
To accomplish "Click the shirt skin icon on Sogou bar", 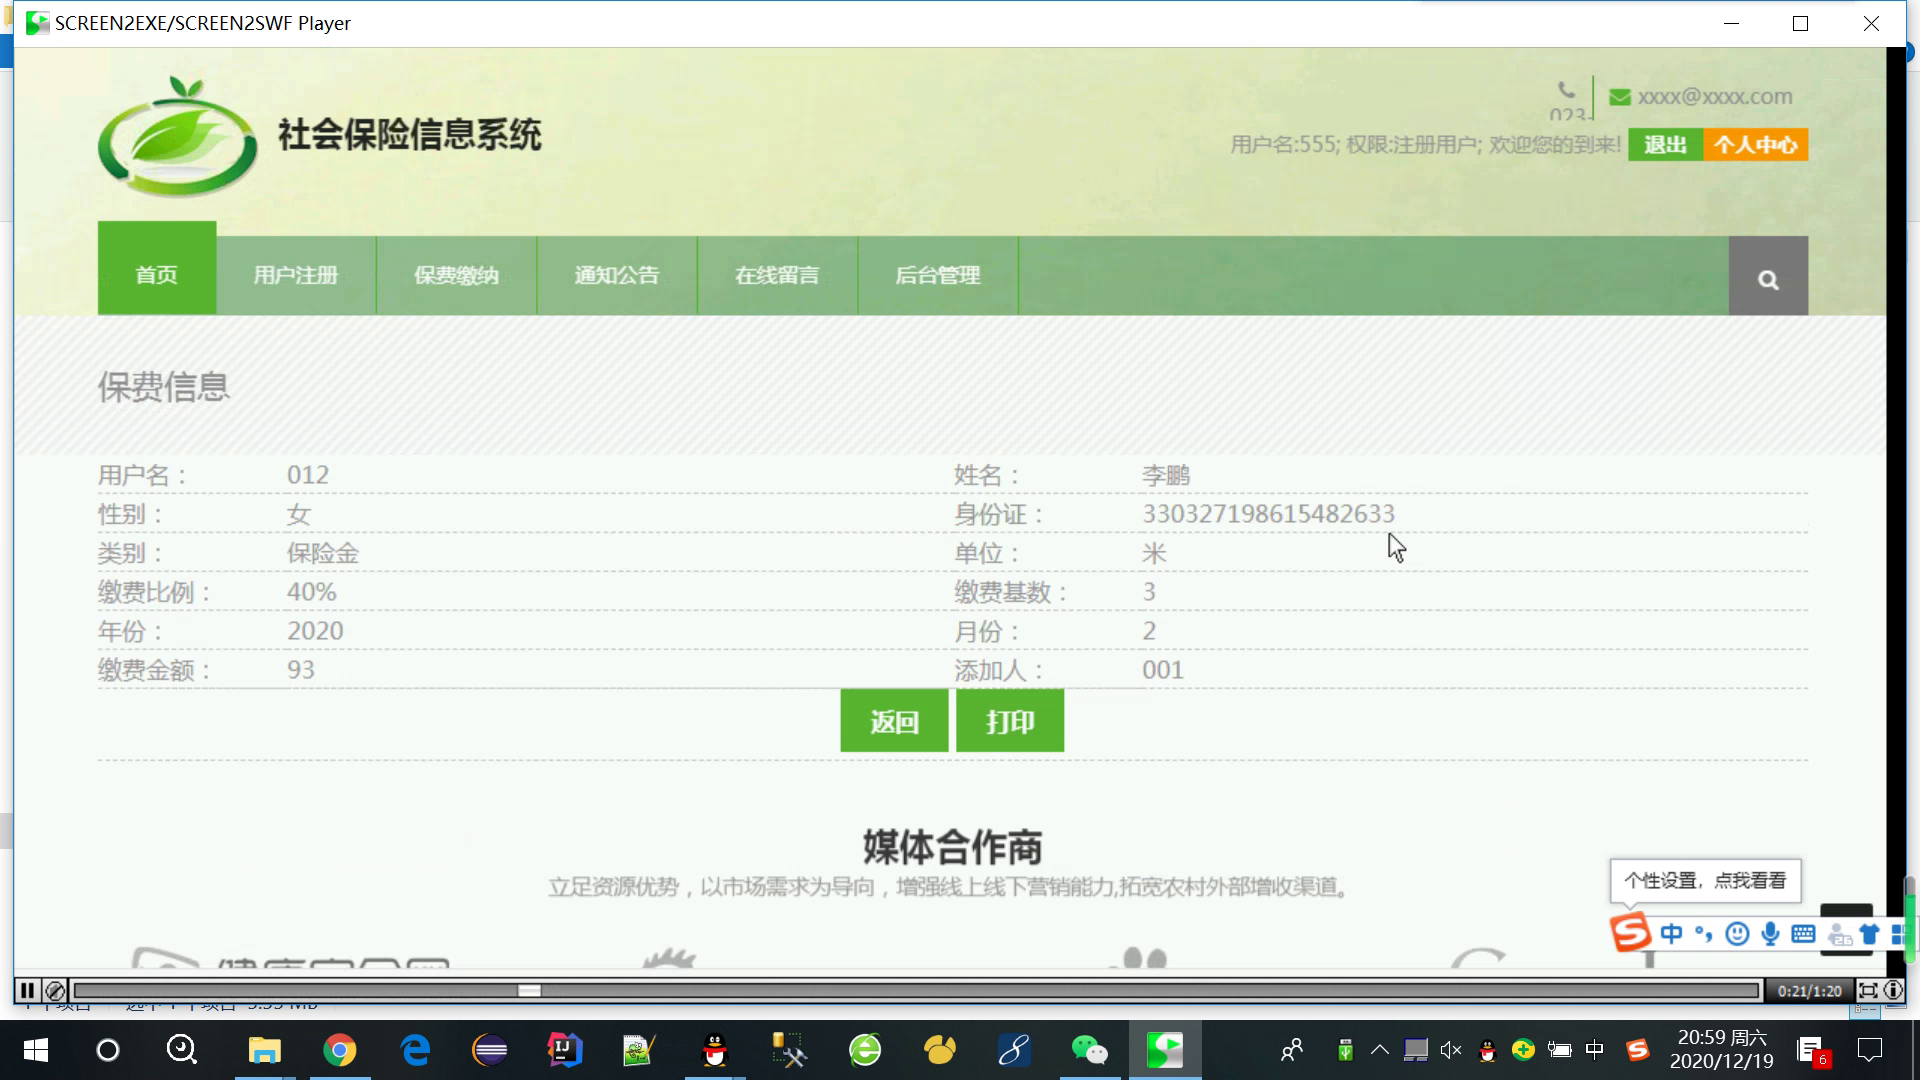I will (1869, 935).
